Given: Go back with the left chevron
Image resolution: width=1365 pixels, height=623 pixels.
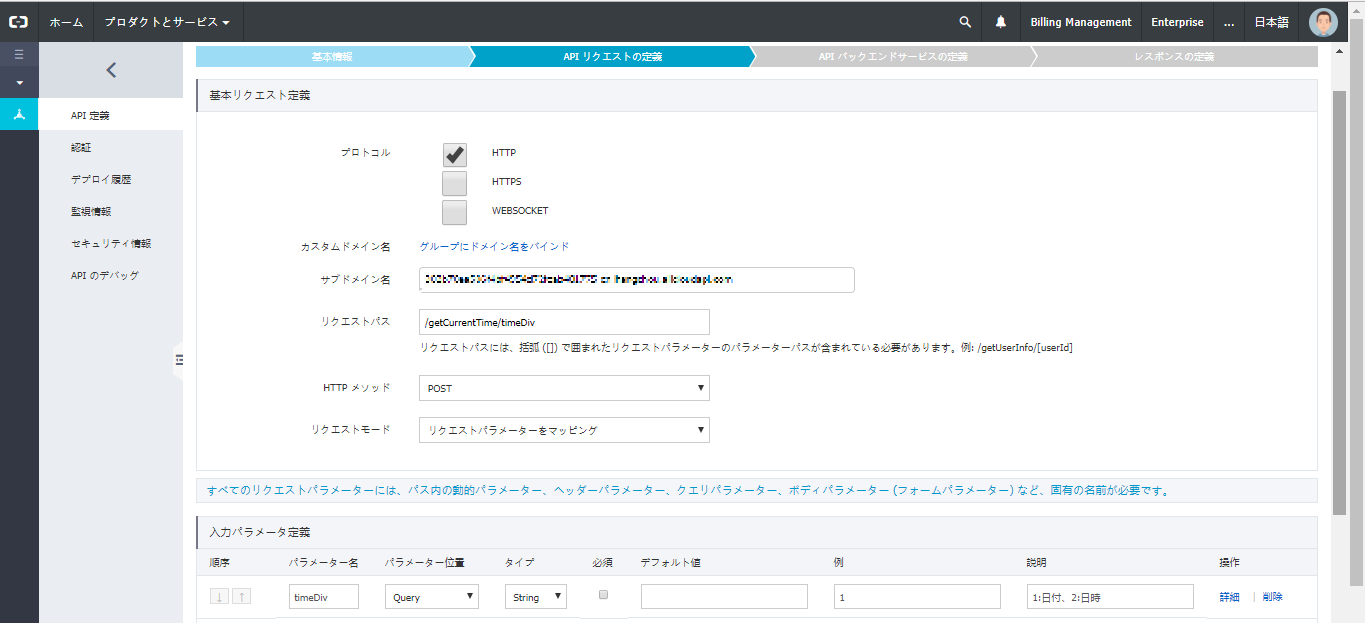Looking at the screenshot, I should 111,70.
